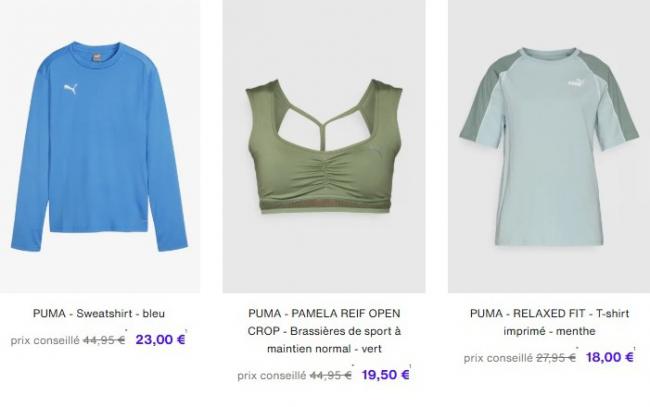Click 'imprimé - menthe' description line
The width and height of the screenshot is (650, 407).
click(x=549, y=331)
